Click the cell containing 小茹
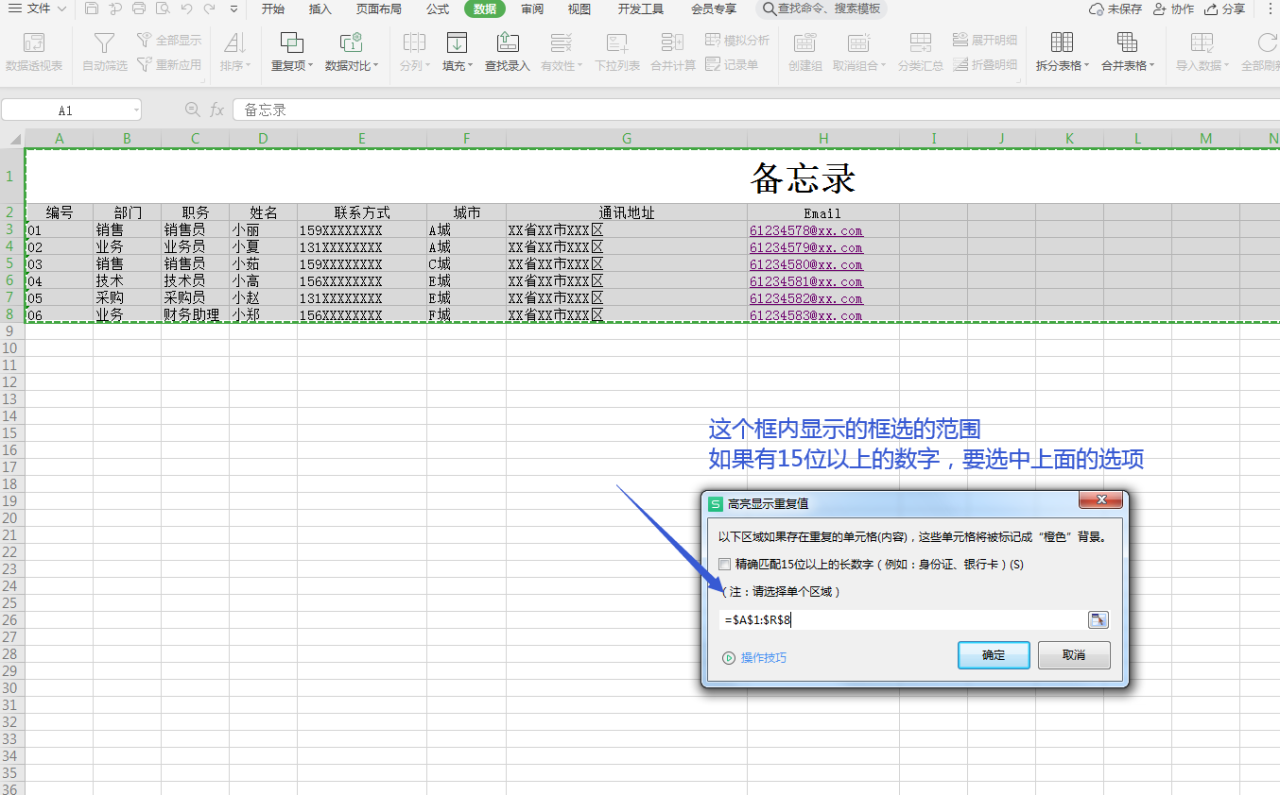The height and width of the screenshot is (795, 1280). pos(263,265)
